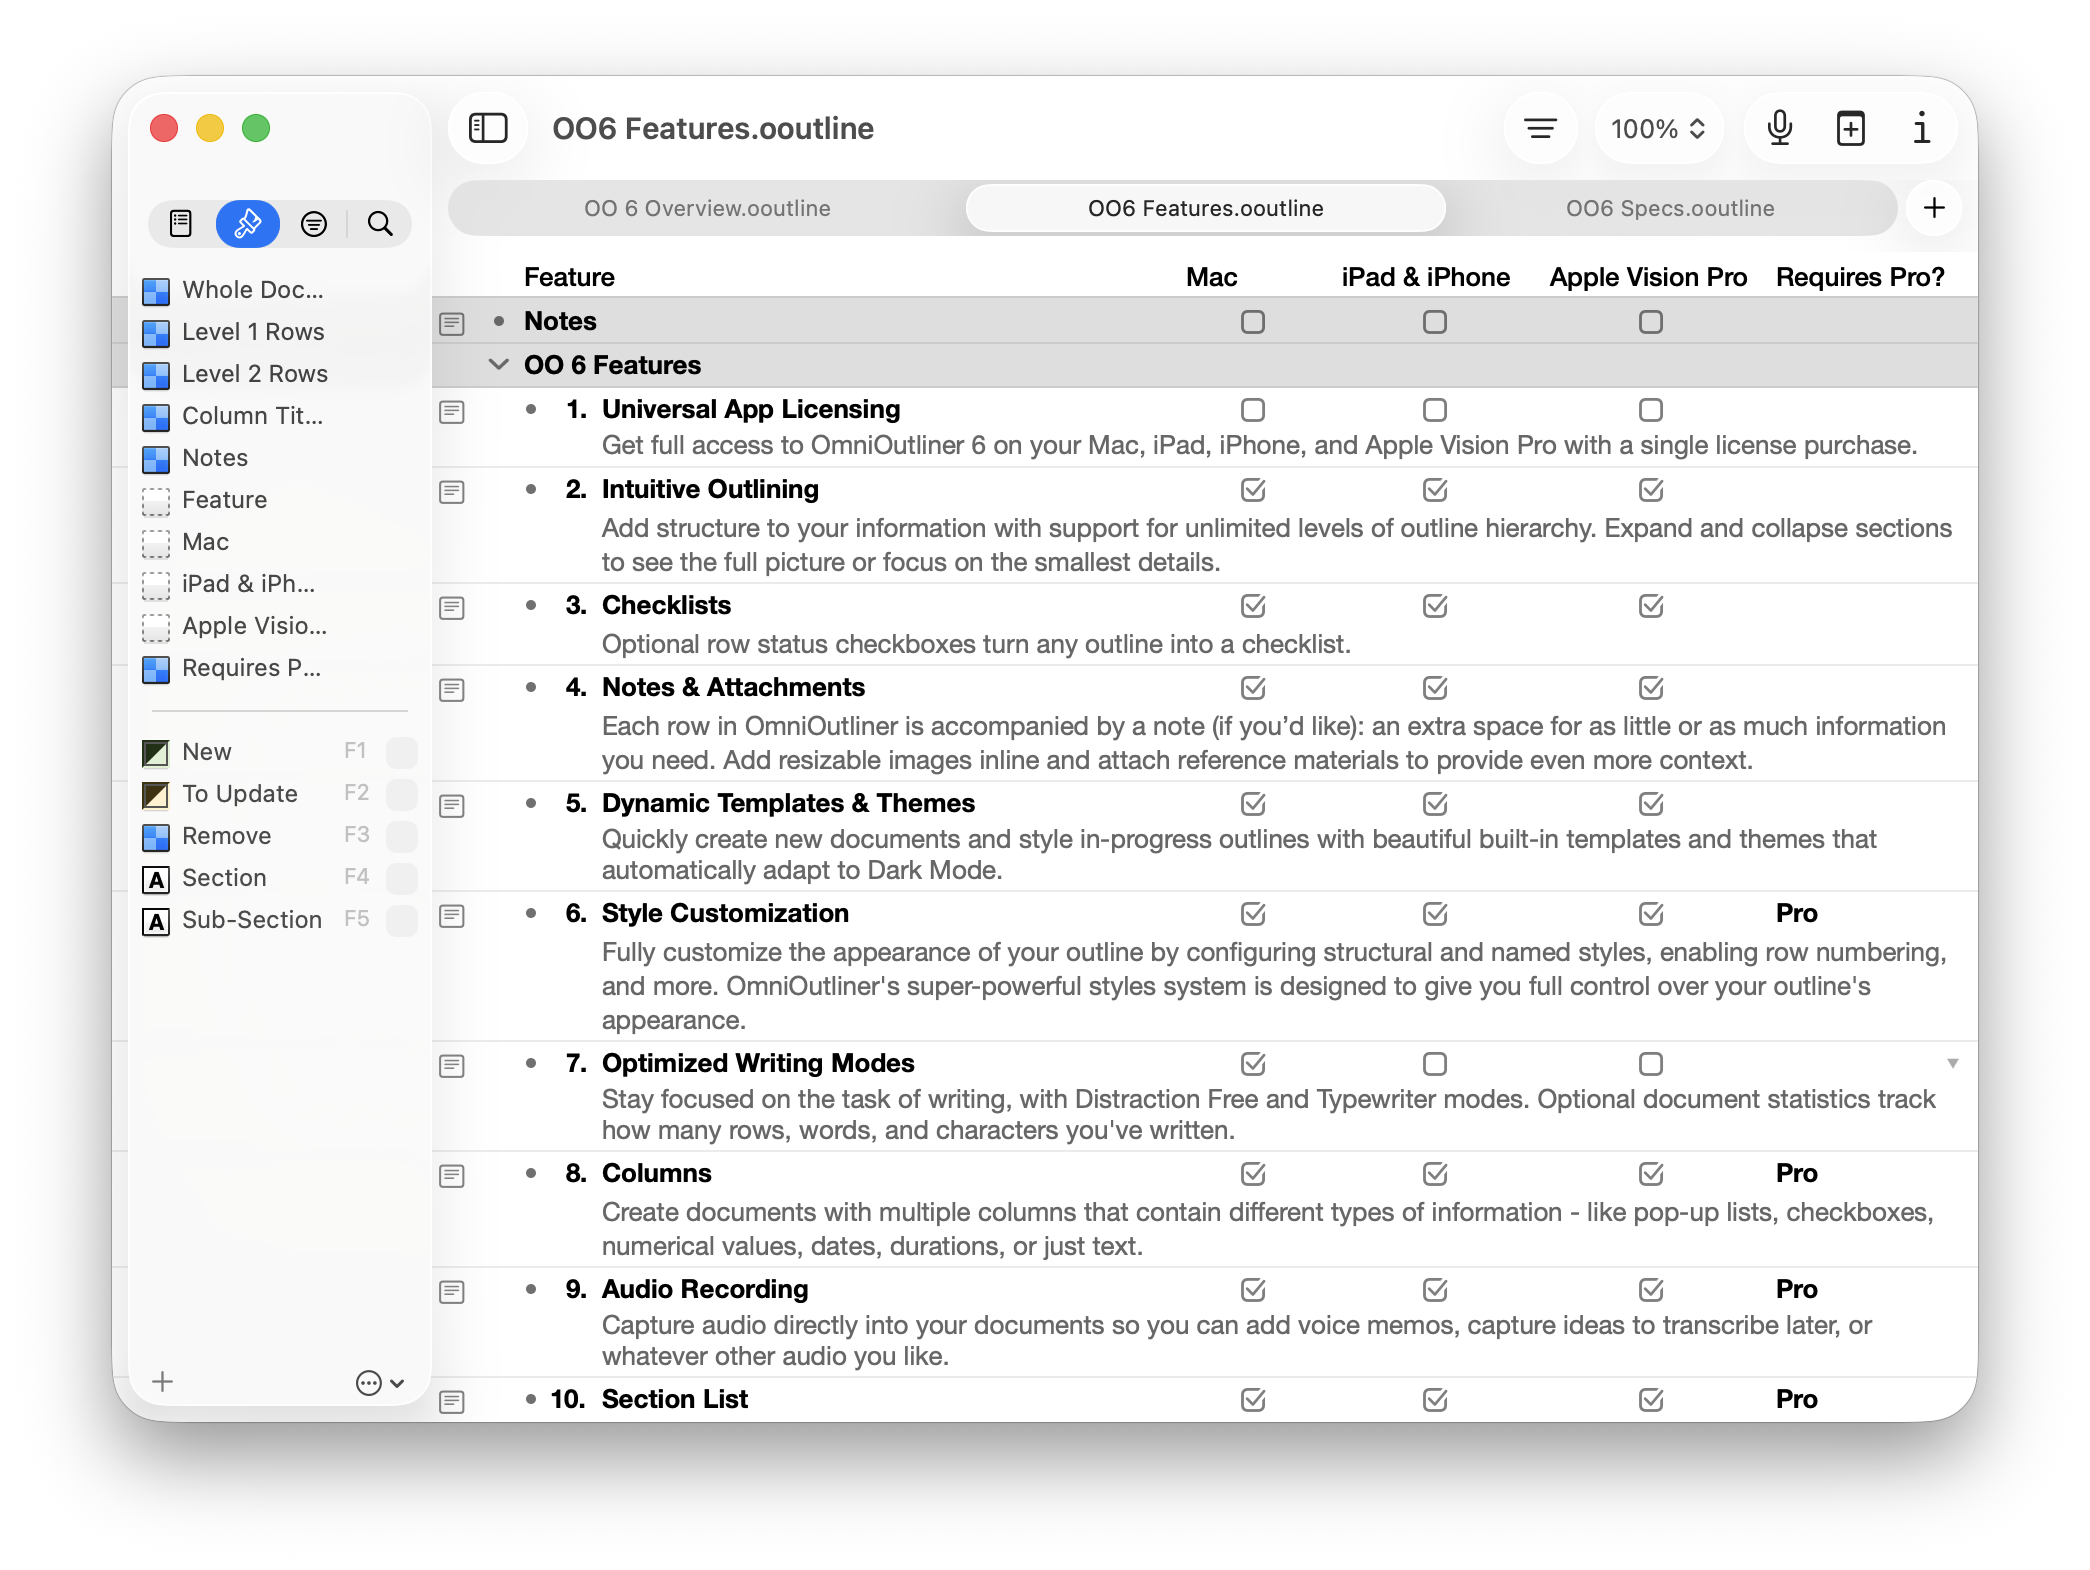
Task: Select Level 1 Rows style in sidebar
Action: [253, 332]
